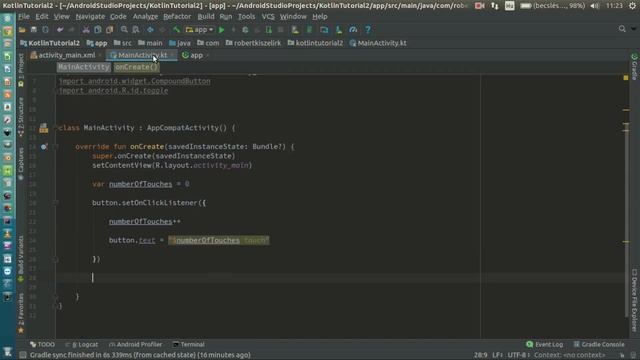Viewport: 640px width, 360px height.
Task: Open the File menu
Action: 24,17
